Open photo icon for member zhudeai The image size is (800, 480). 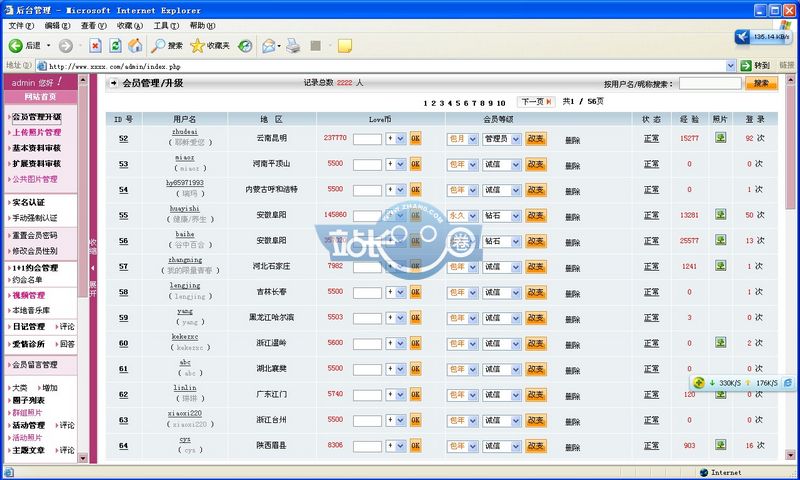[720, 138]
